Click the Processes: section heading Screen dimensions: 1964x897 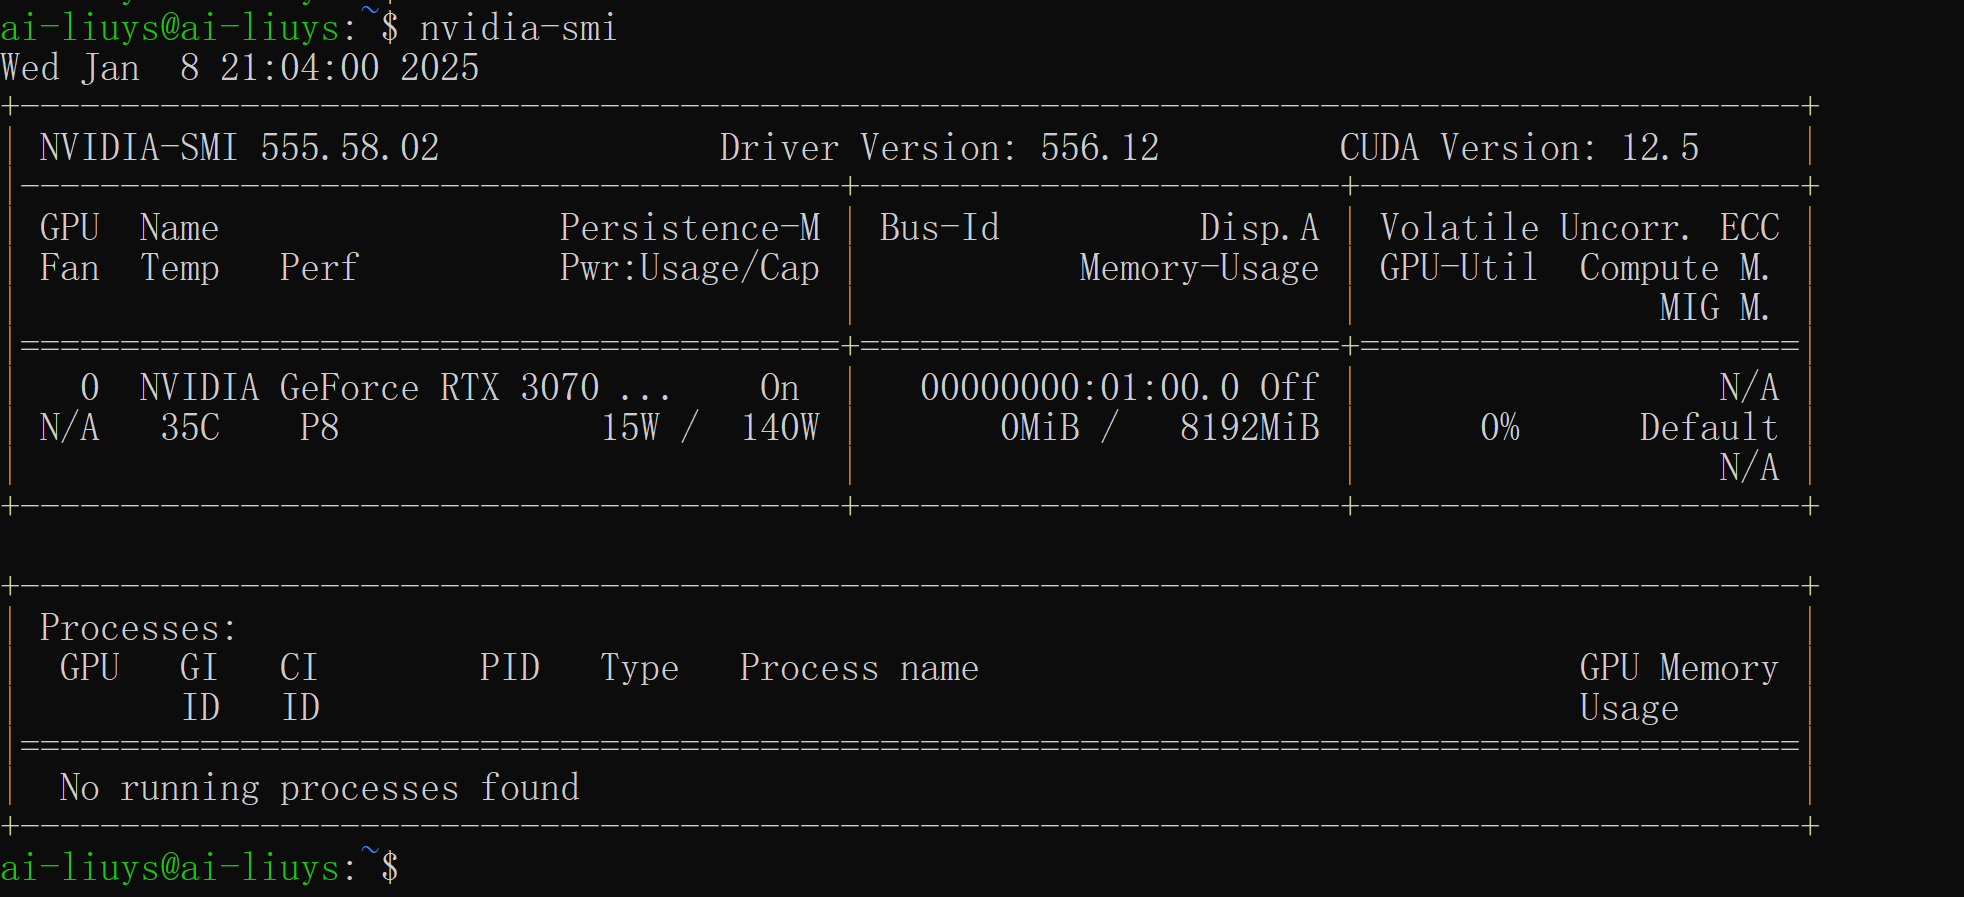pyautogui.click(x=138, y=628)
